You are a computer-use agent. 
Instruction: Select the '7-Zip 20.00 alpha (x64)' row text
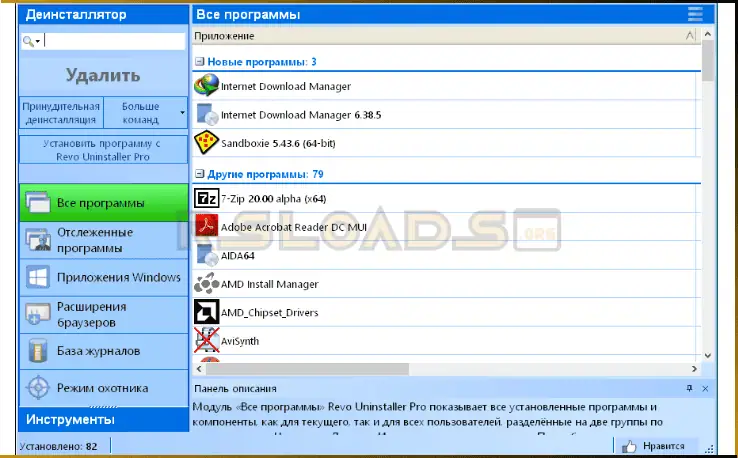coord(273,199)
